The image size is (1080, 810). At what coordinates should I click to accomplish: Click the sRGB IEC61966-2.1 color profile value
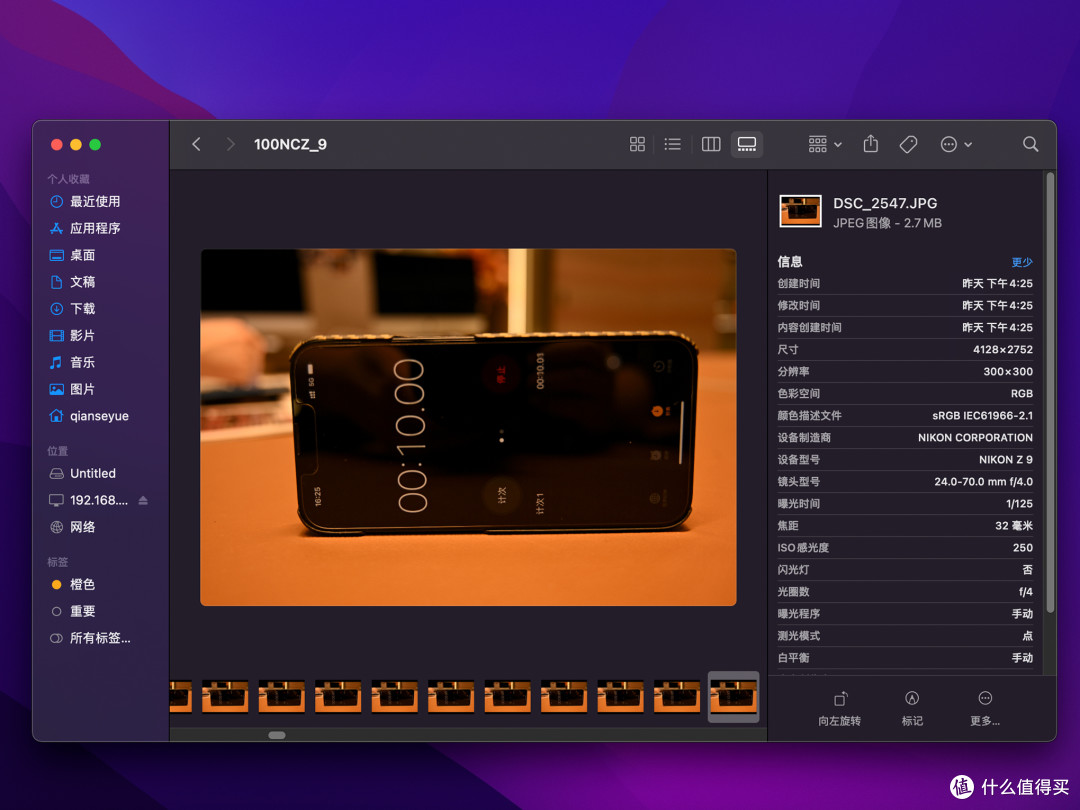(x=982, y=415)
